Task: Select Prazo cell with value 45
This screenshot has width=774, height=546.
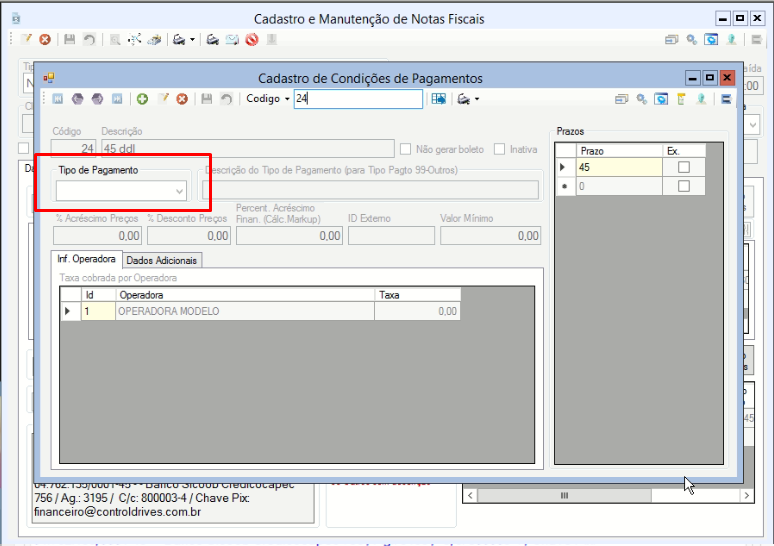Action: click(619, 167)
